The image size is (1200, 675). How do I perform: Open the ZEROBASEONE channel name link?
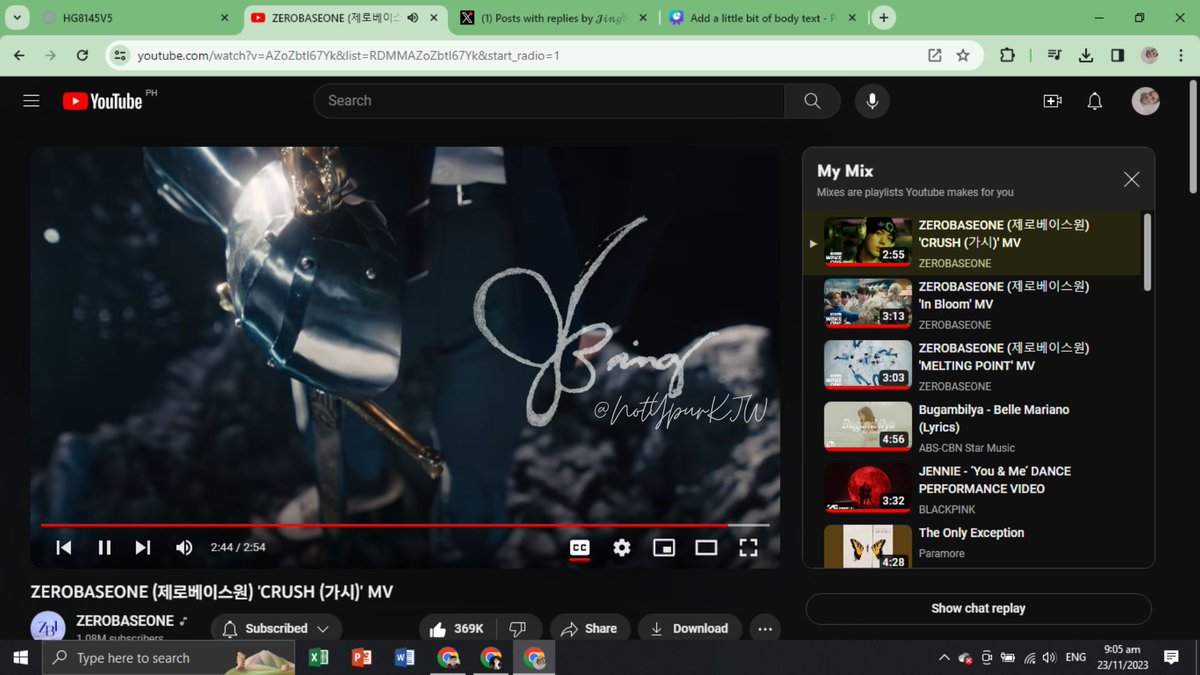[x=125, y=621]
